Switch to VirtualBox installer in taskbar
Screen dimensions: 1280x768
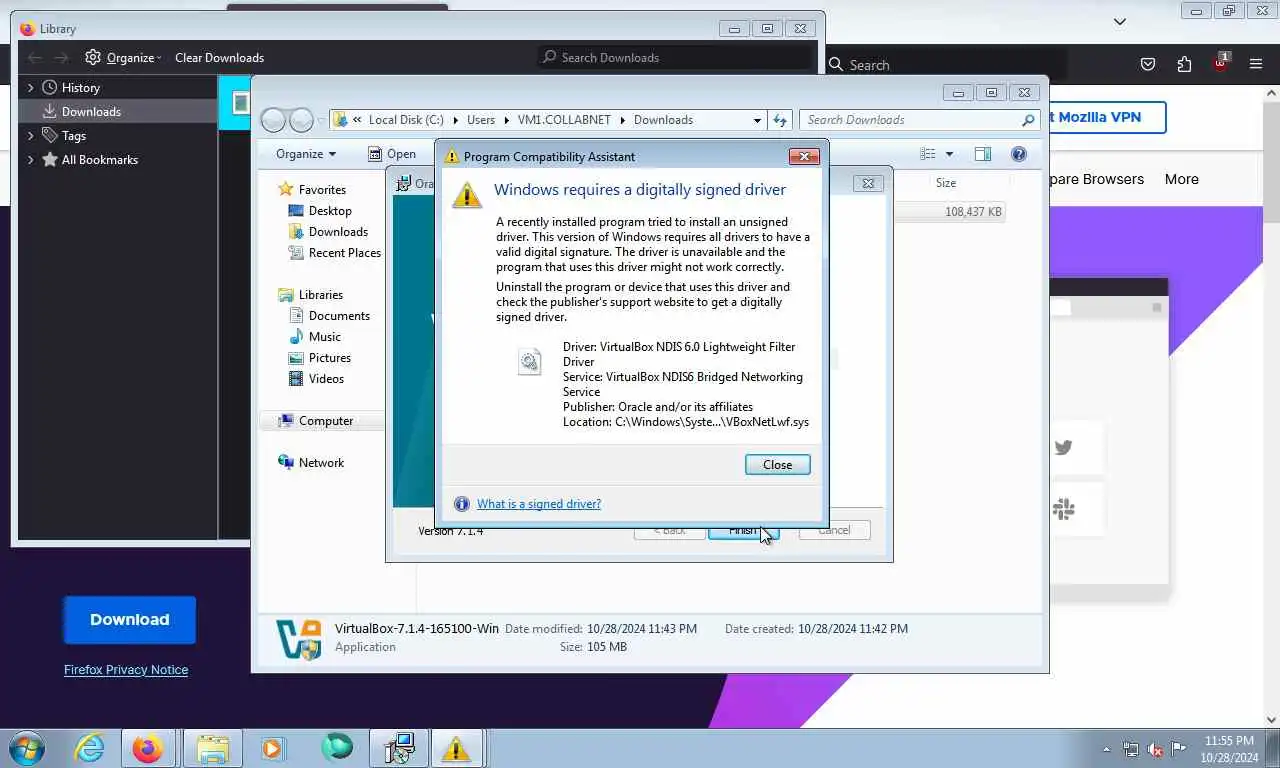coord(399,748)
